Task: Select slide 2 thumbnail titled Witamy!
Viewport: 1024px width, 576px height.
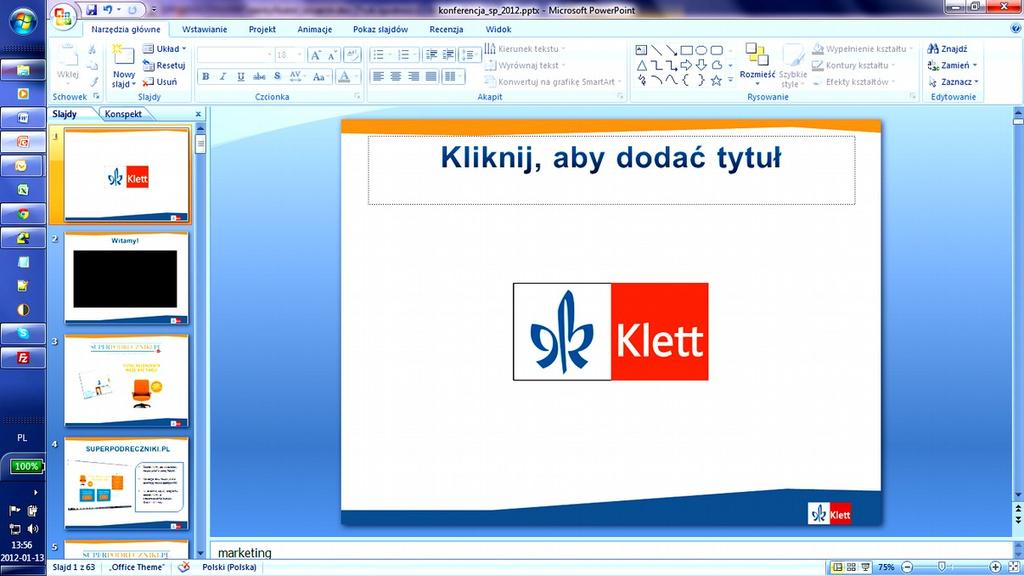Action: [126, 278]
